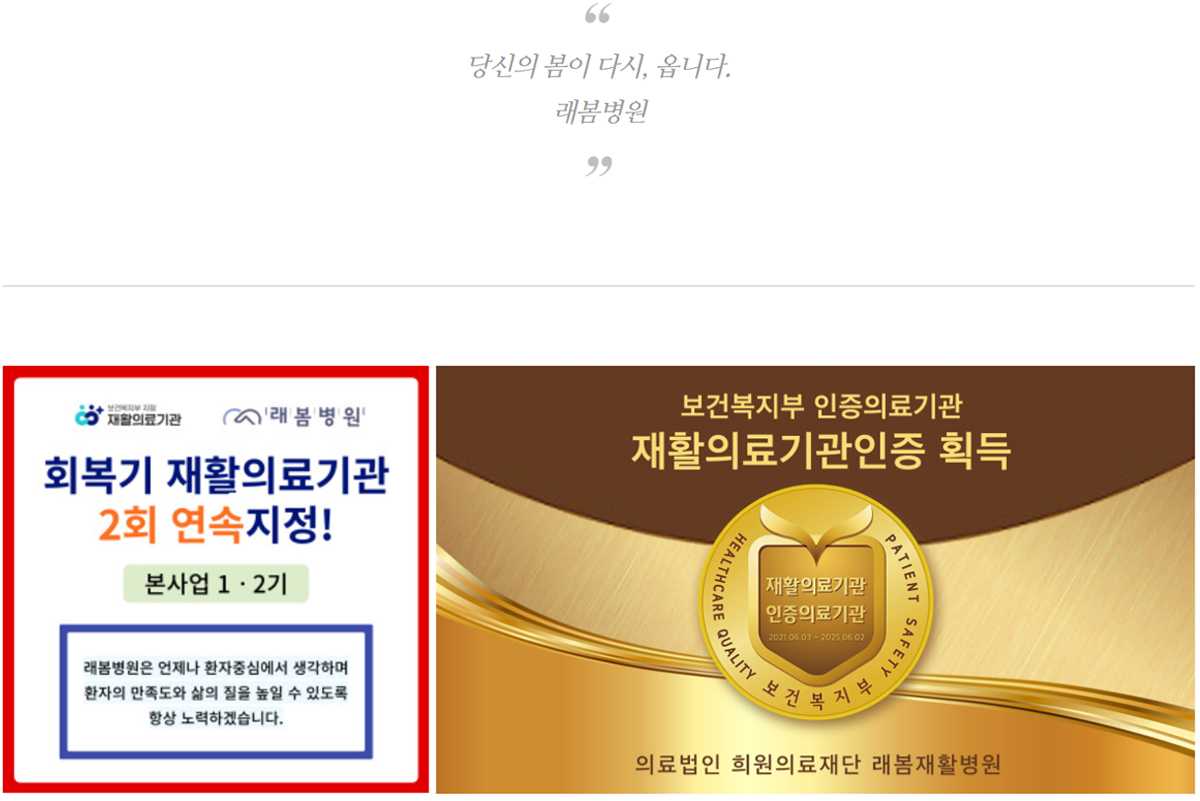This screenshot has height=801, width=1200.
Task: Click the blue-bordered 래봄병원 message box
Action: [216, 692]
